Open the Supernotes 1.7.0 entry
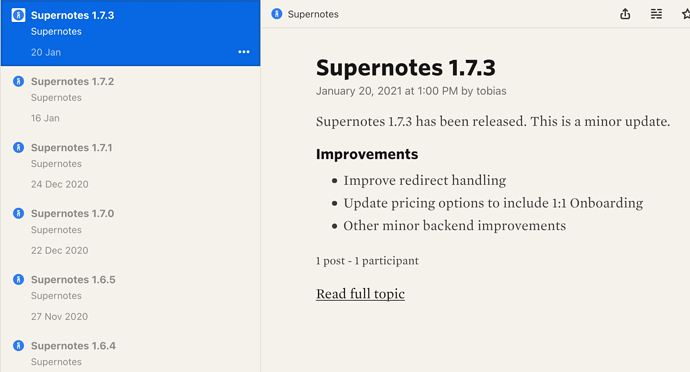Screen dimensions: 690x372 130,231
